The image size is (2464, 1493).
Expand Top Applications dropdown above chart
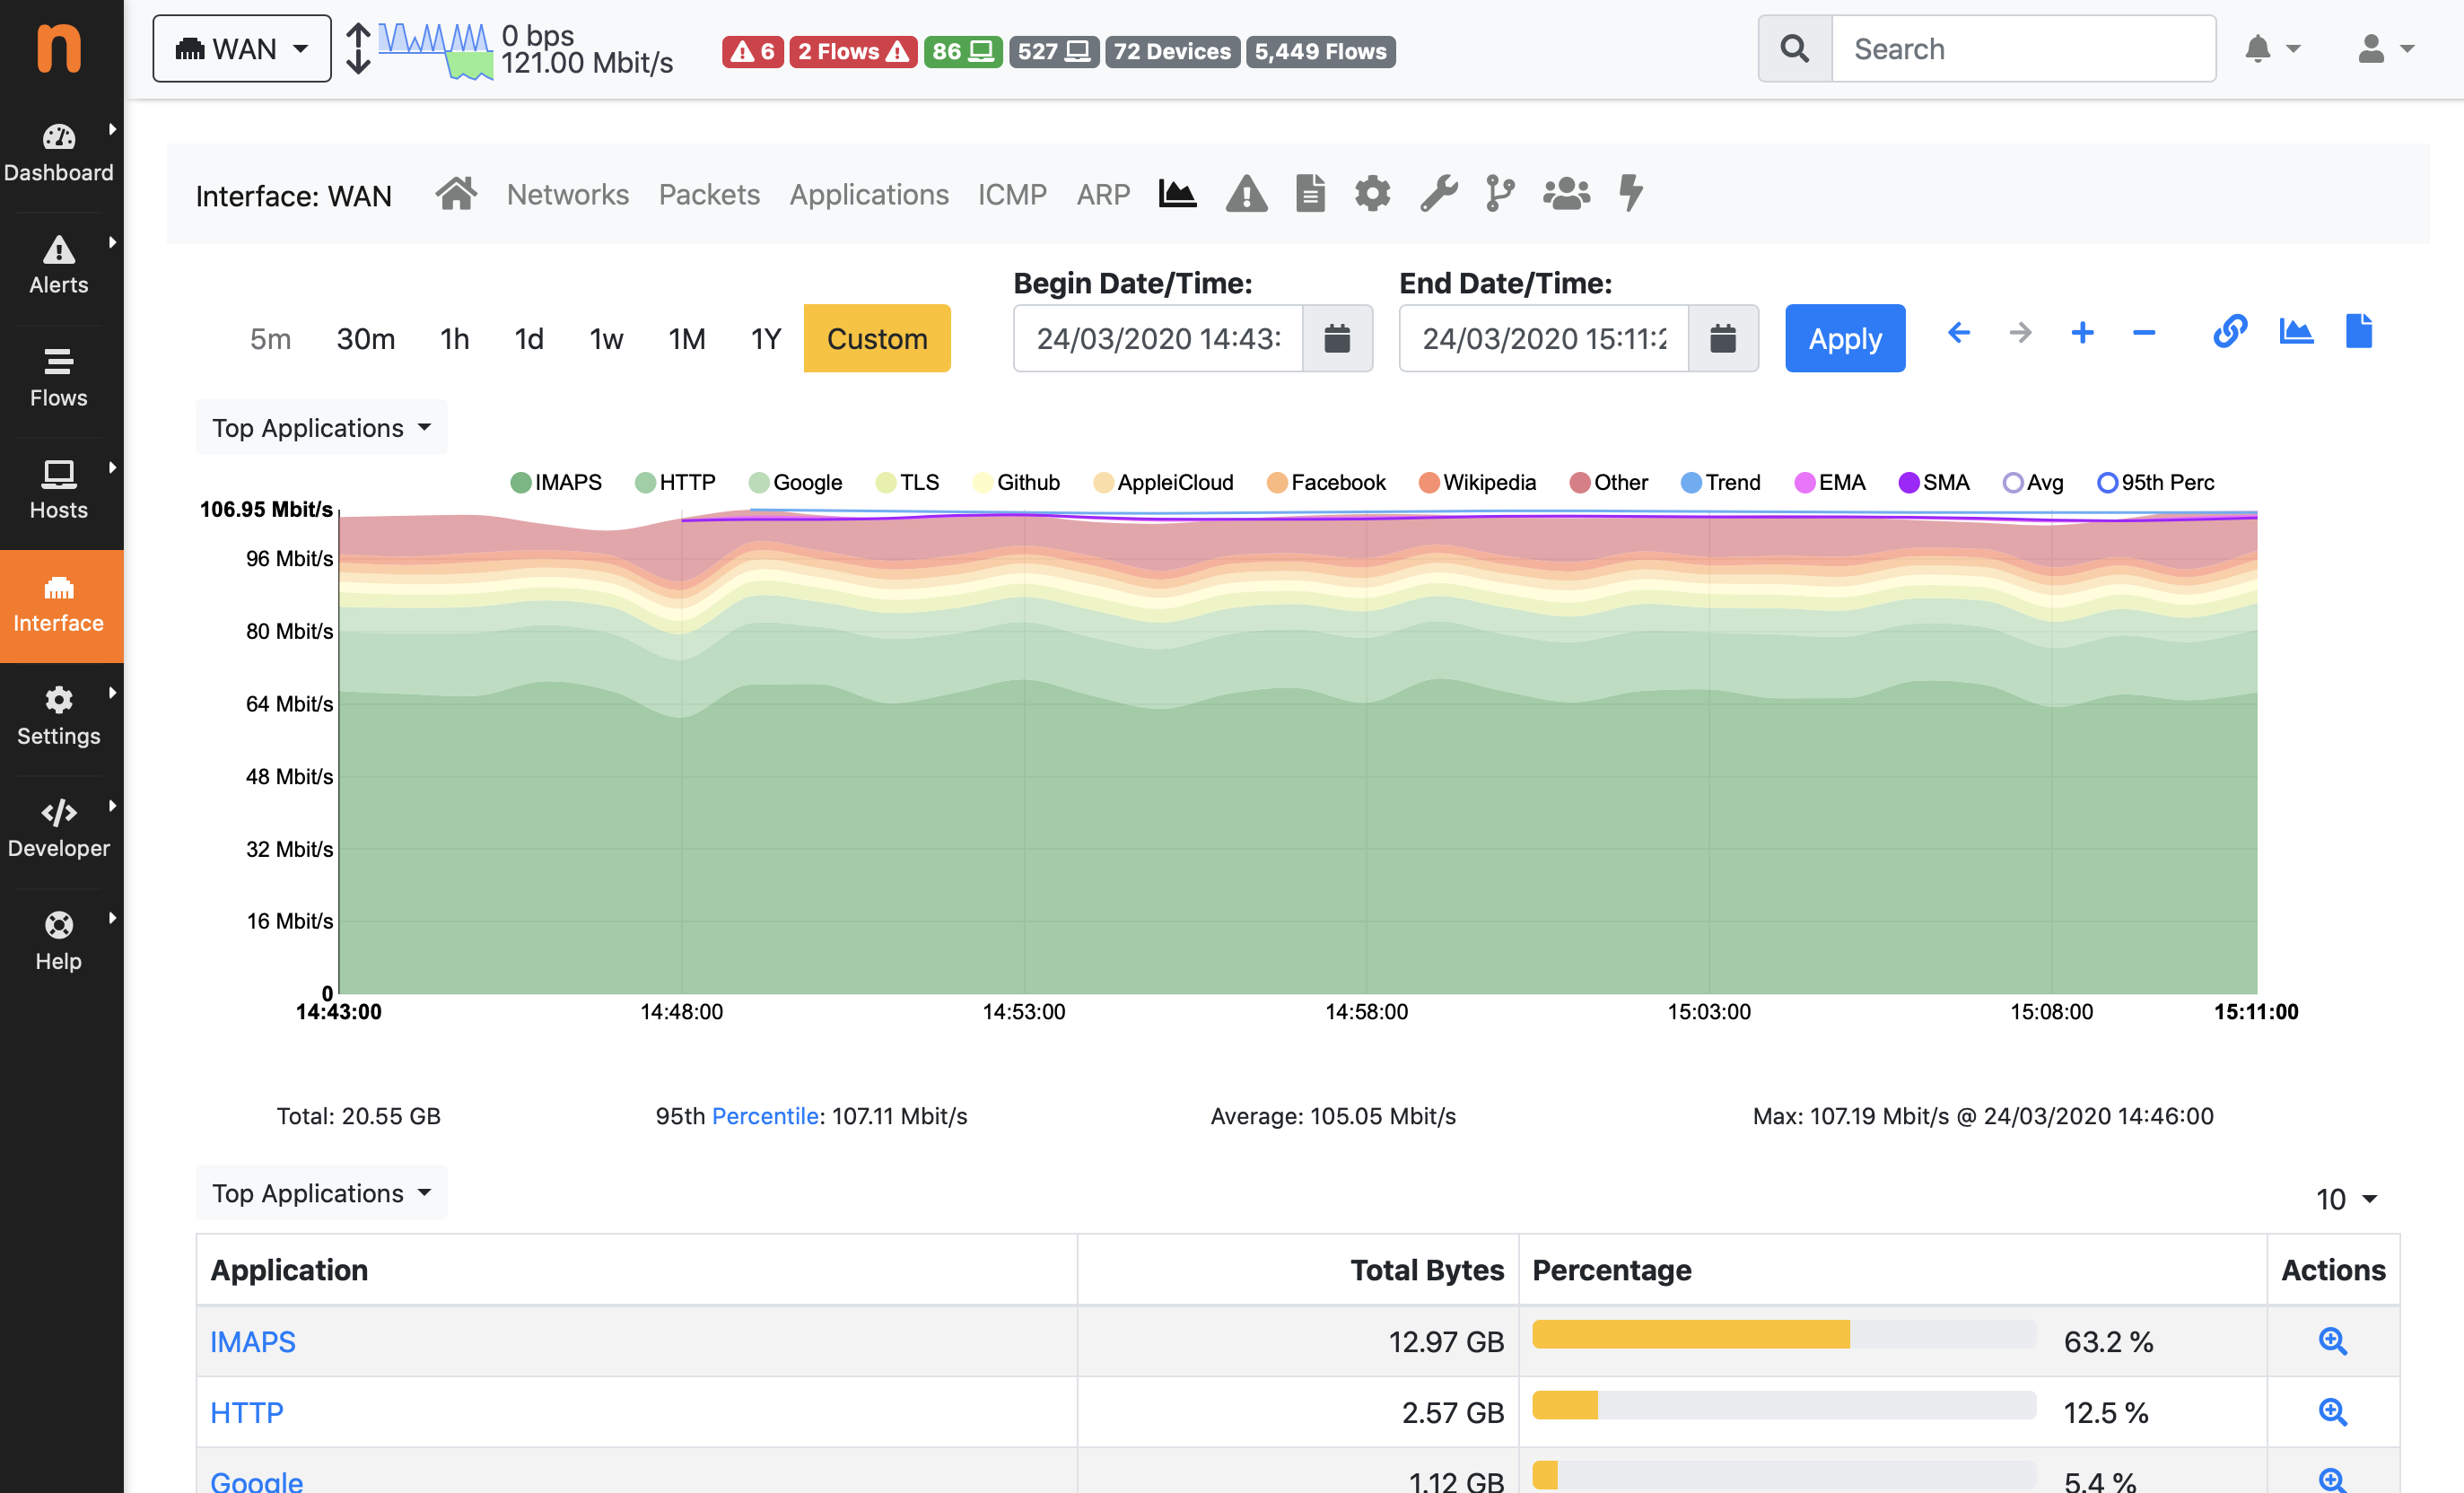(321, 428)
